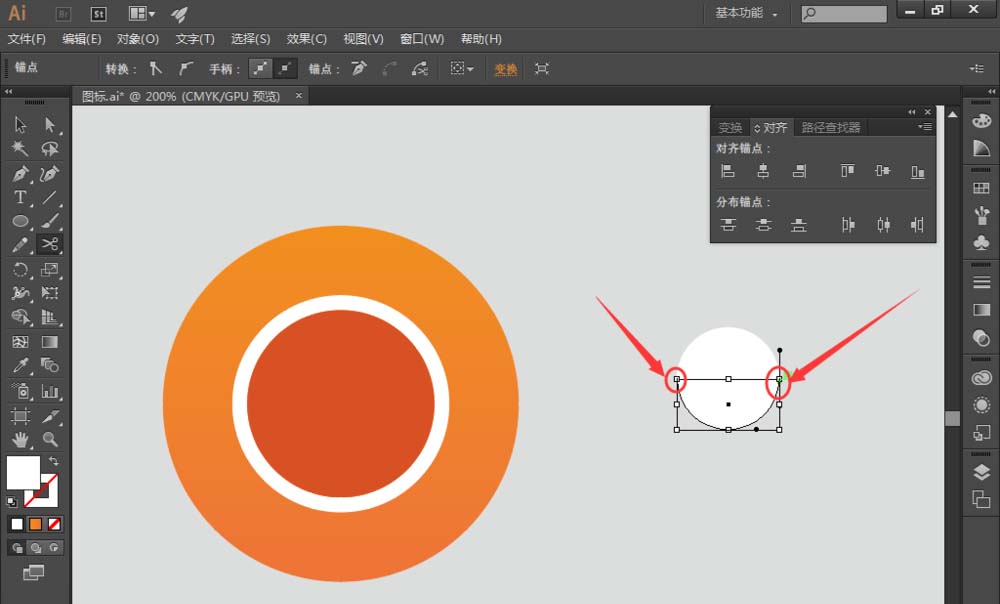
Task: Click horizontal align left in 对齐锚点
Action: (728, 171)
